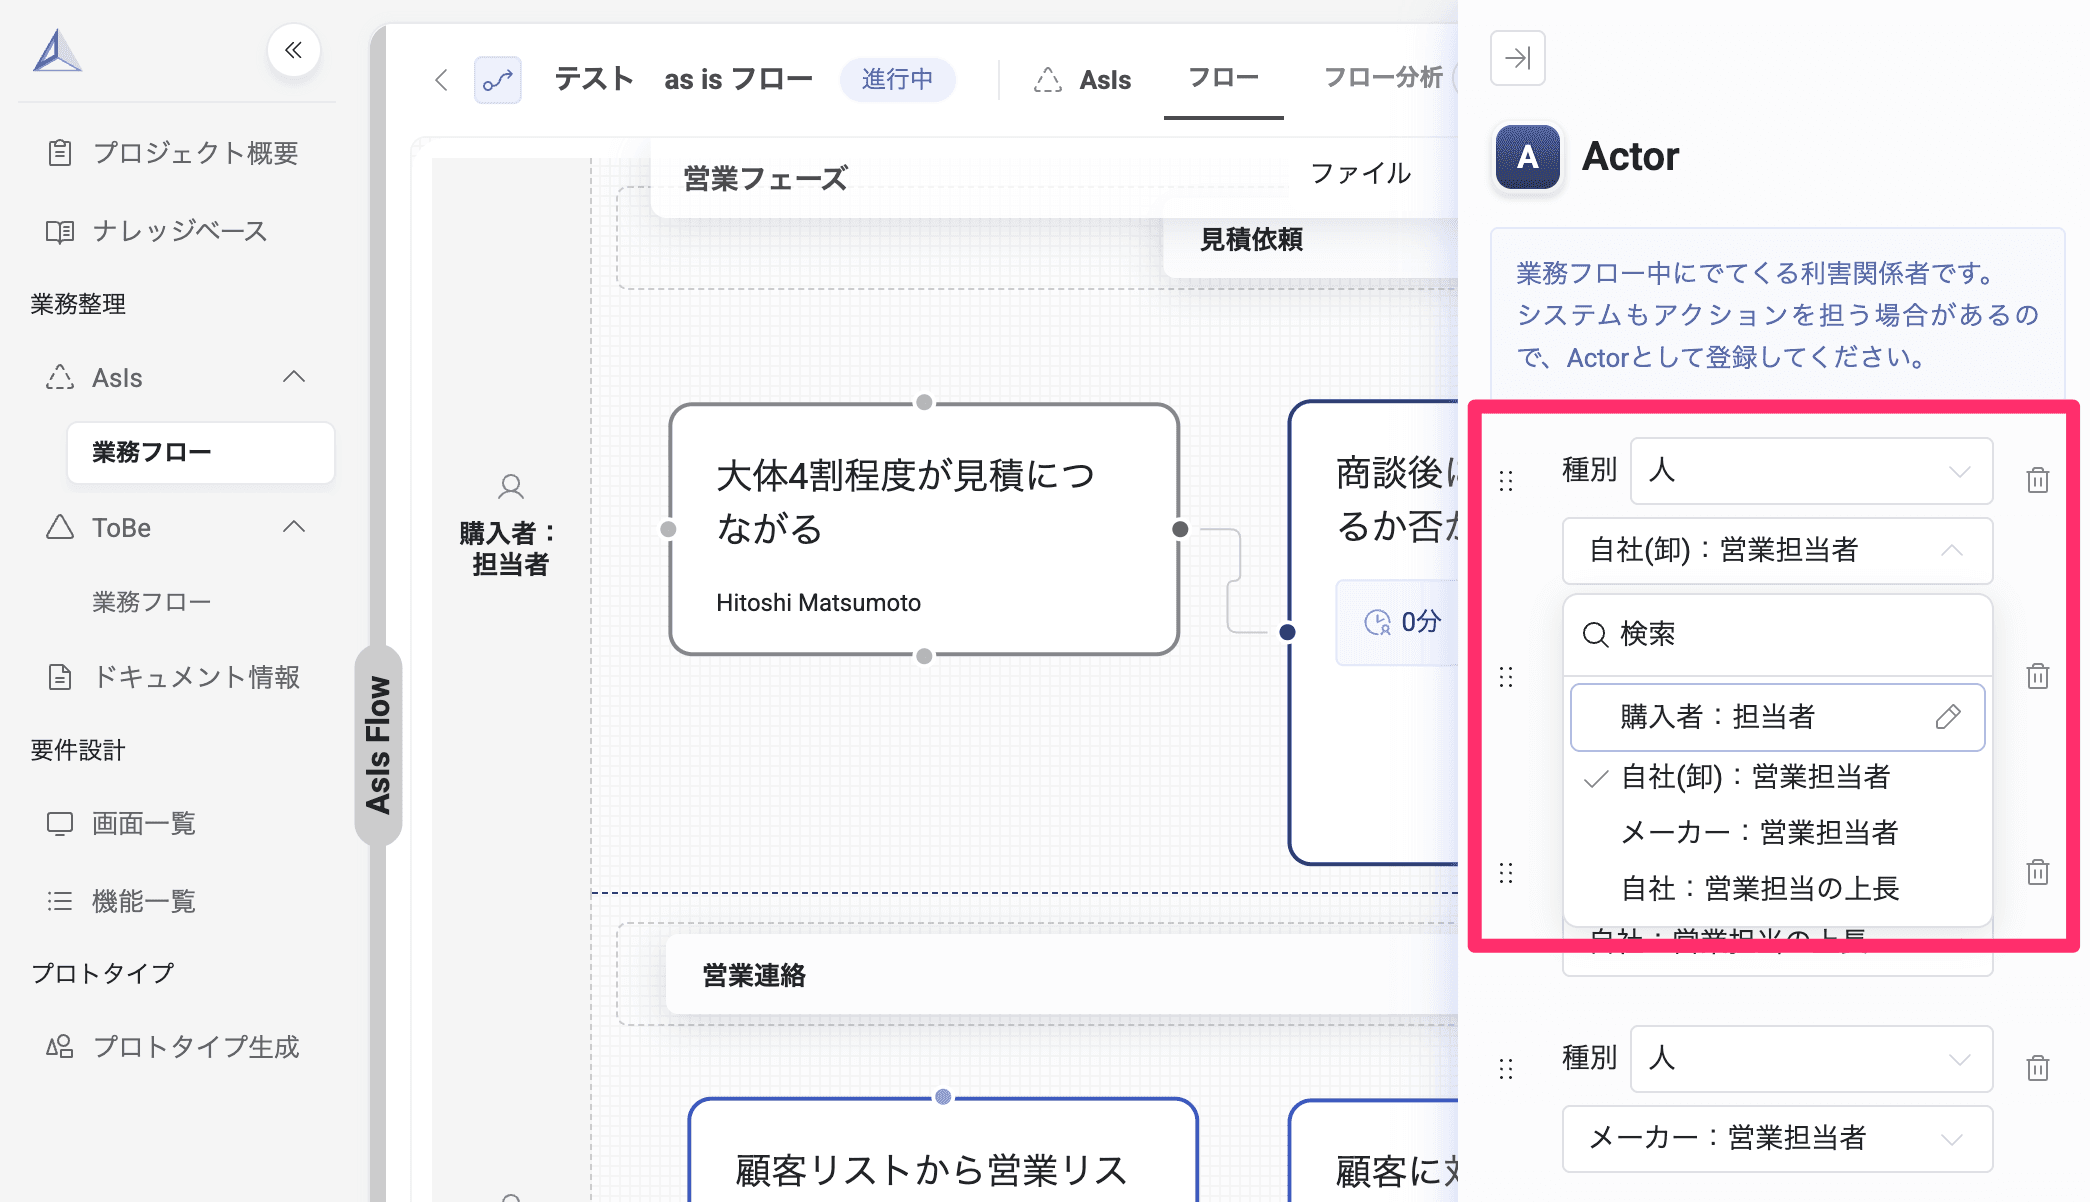Click the flow icon beside テスト title
The width and height of the screenshot is (2090, 1202).
497,80
